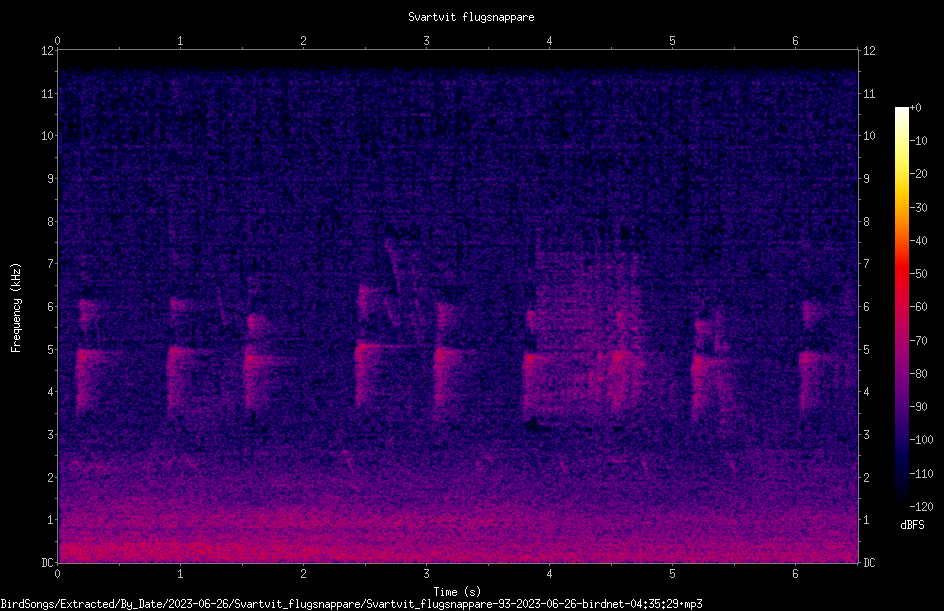The image size is (944, 611).
Task: Click the "5" tick on the bottom time axis
Action: coord(672,574)
